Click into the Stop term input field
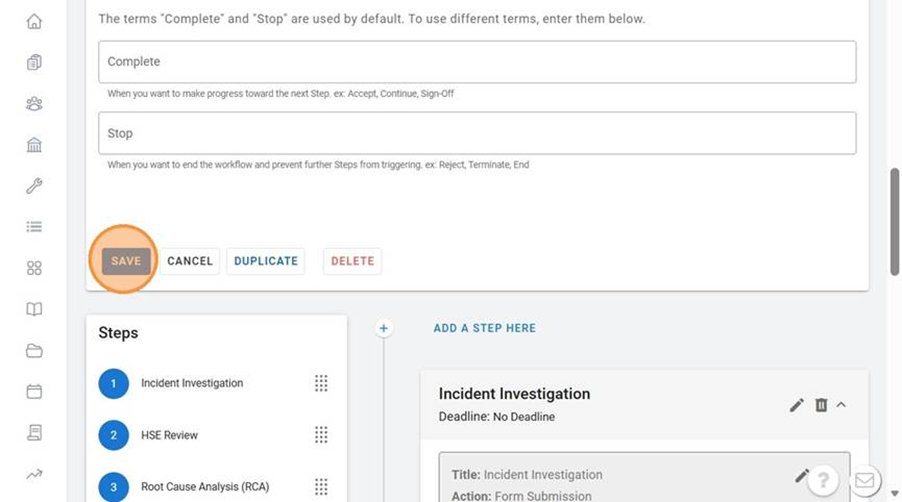Image resolution: width=902 pixels, height=502 pixels. [477, 133]
